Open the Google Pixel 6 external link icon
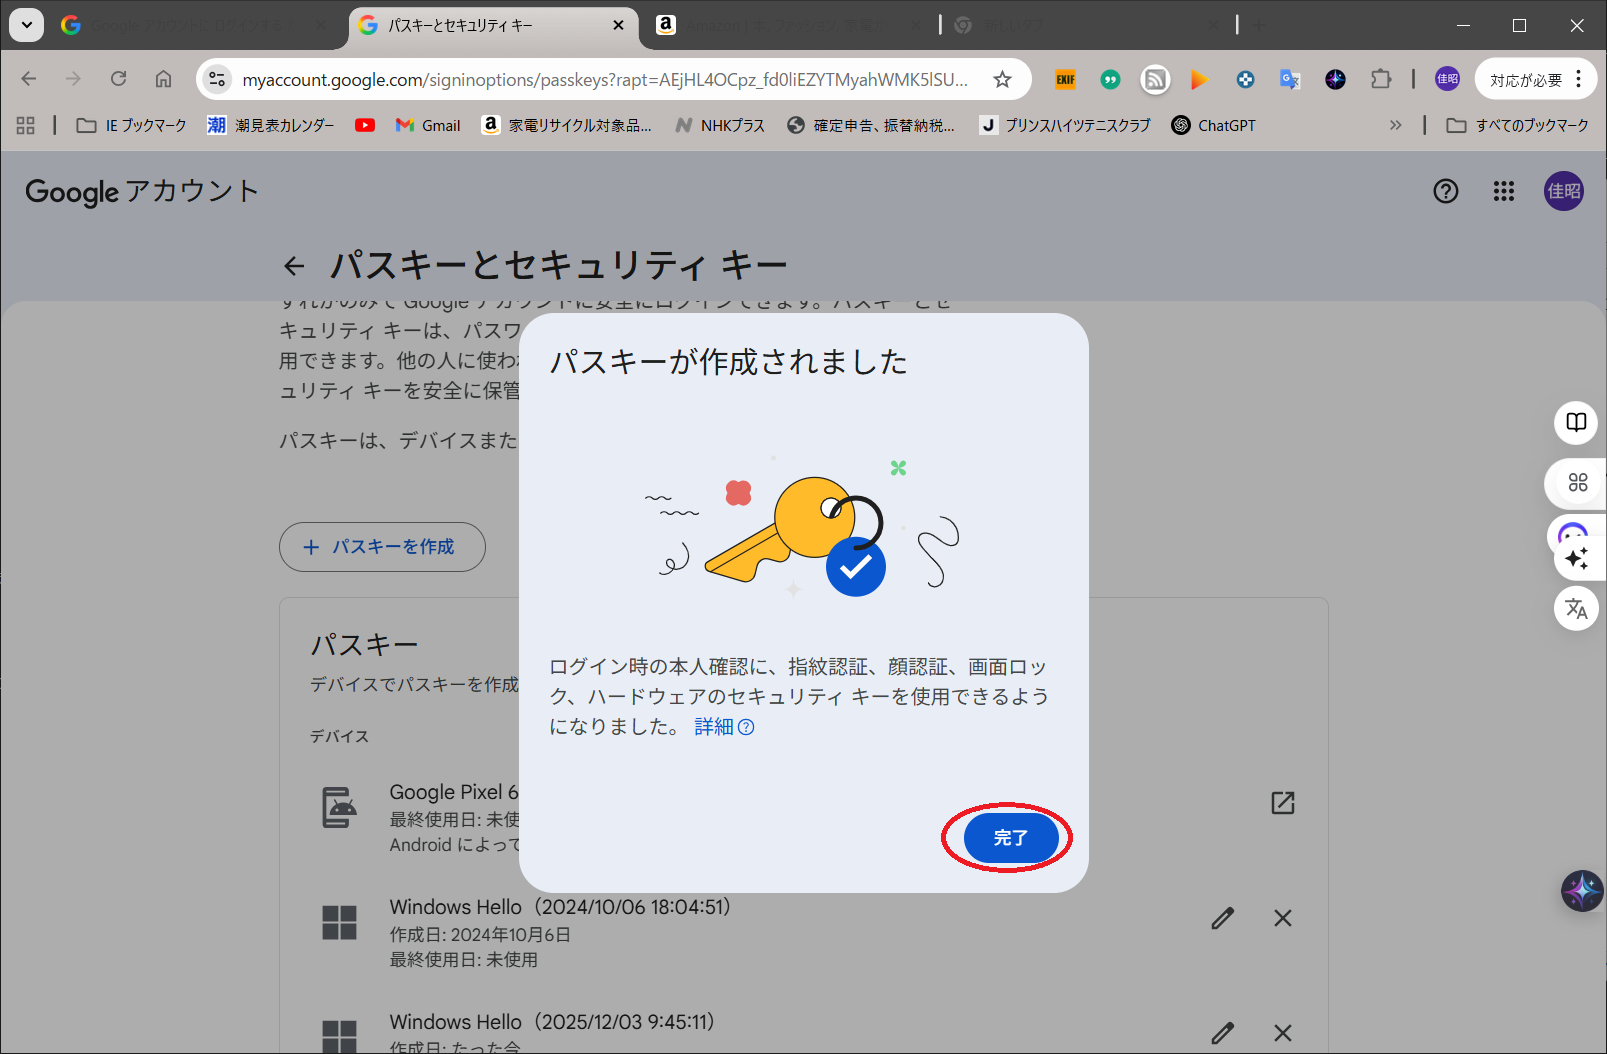 [1282, 803]
